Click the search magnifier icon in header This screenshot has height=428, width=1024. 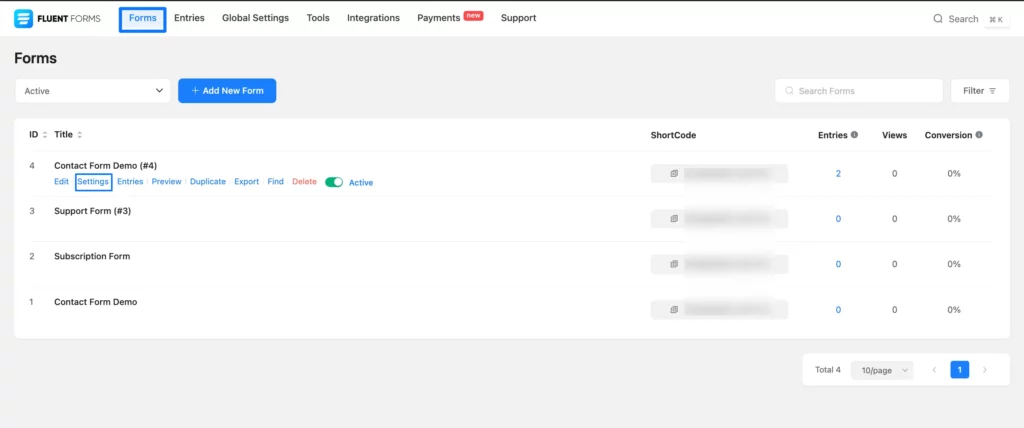coord(937,18)
